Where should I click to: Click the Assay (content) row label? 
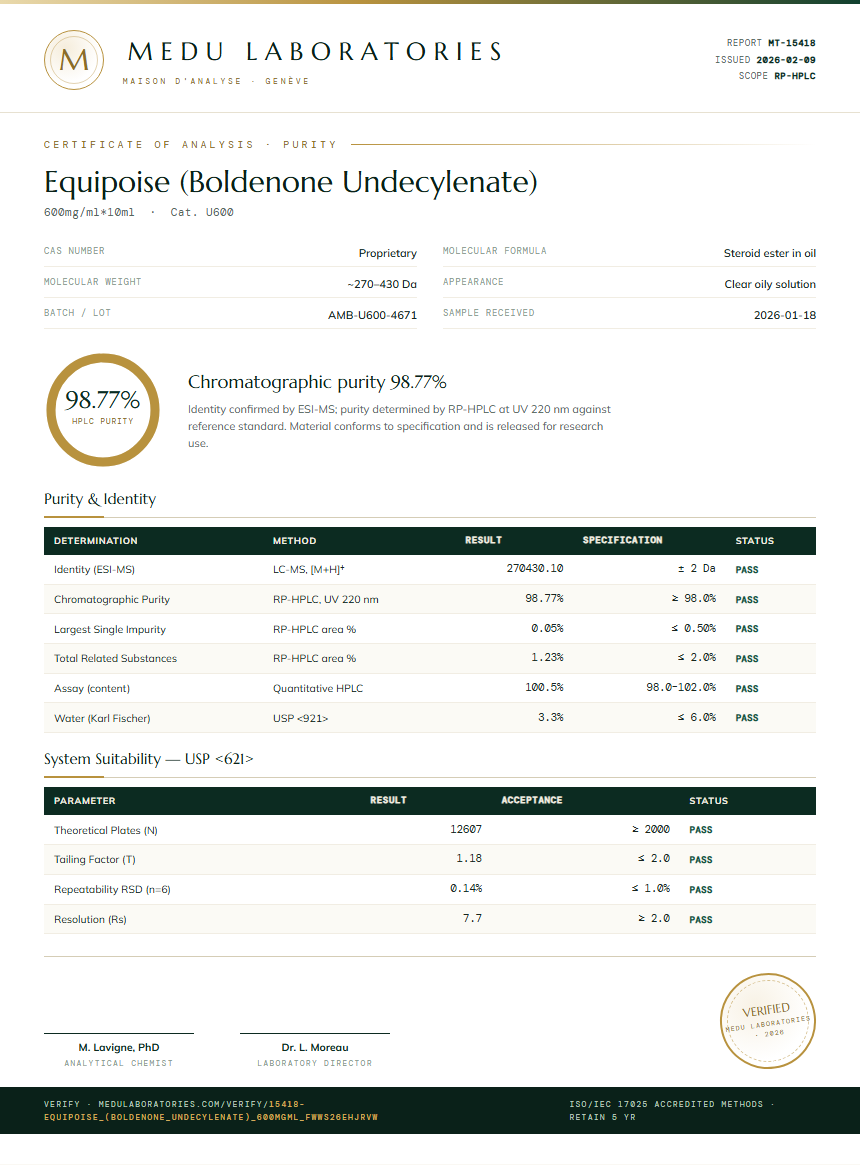click(x=92, y=689)
